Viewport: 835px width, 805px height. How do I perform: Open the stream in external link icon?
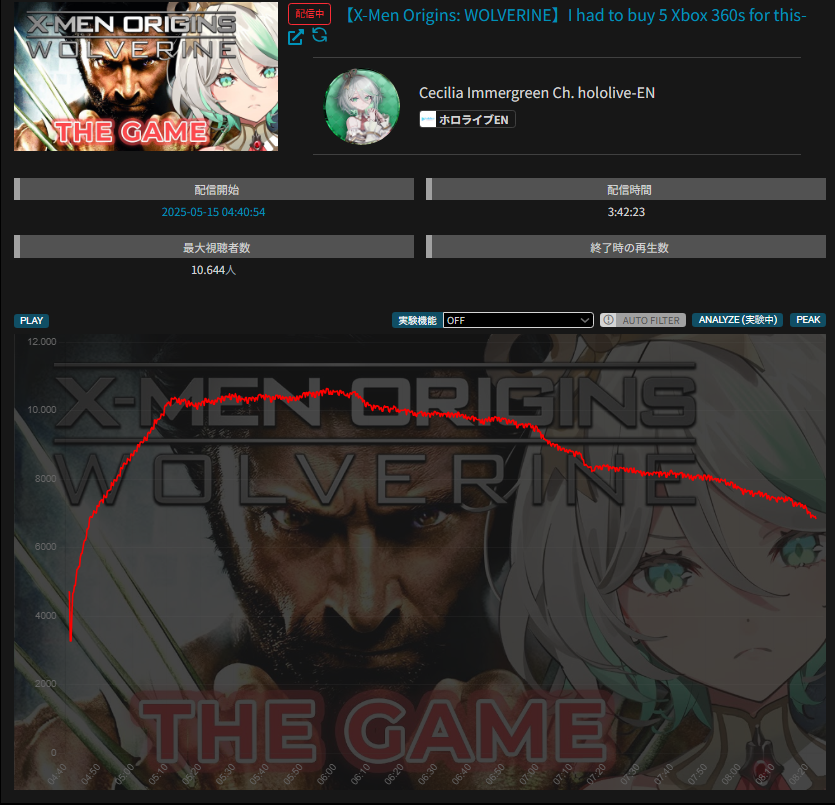[296, 37]
